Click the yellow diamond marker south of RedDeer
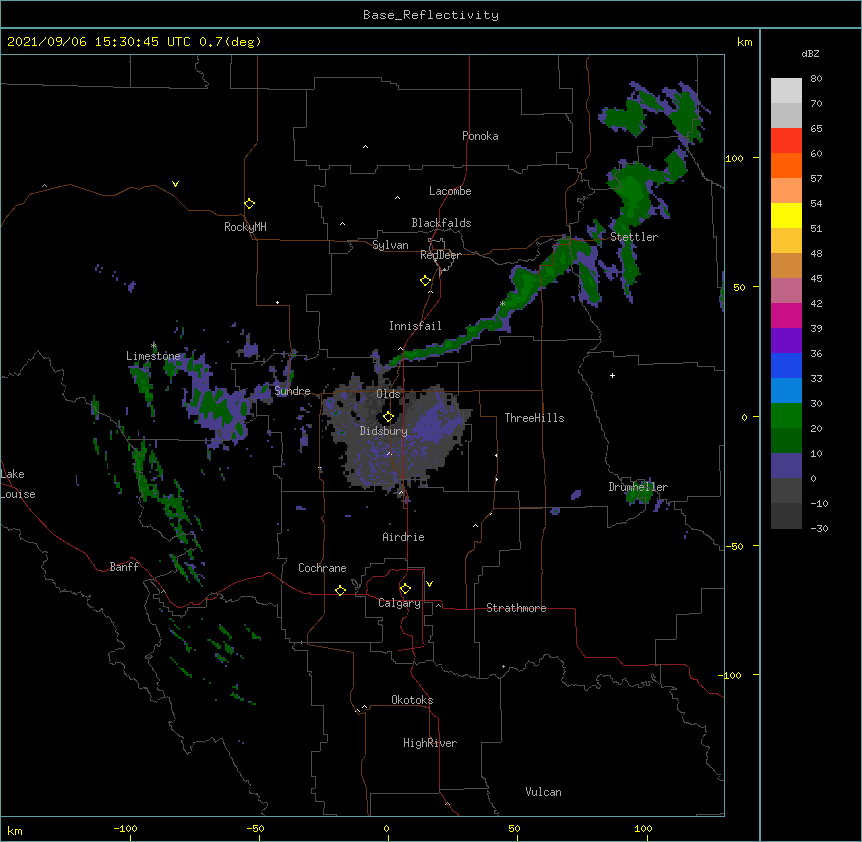Screen dimensions: 862x842 click(x=426, y=281)
